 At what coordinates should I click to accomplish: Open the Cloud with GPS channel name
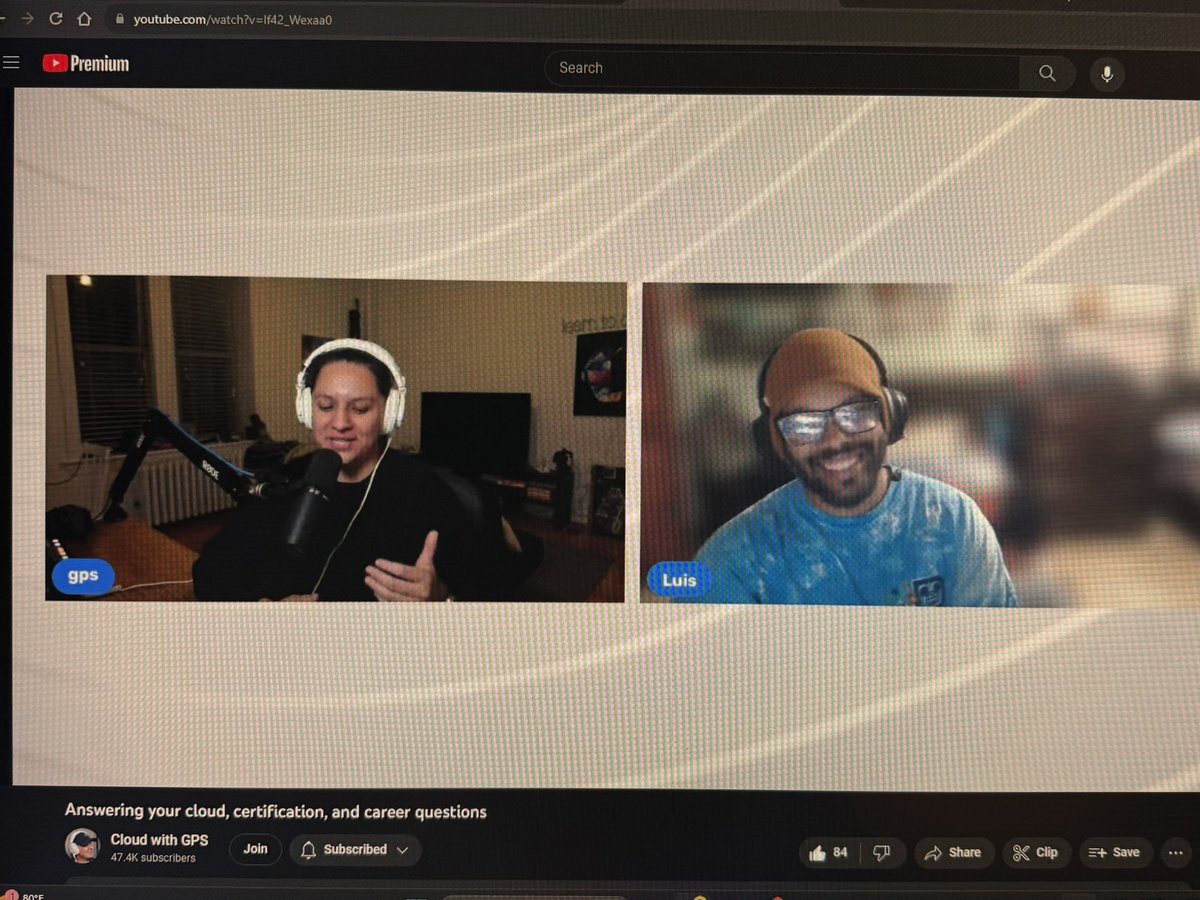pyautogui.click(x=159, y=840)
